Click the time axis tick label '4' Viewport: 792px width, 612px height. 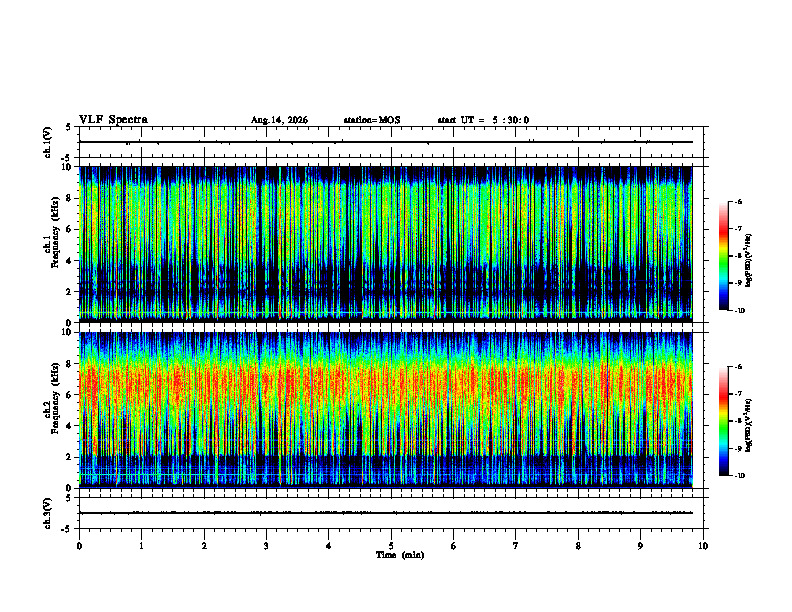point(329,546)
